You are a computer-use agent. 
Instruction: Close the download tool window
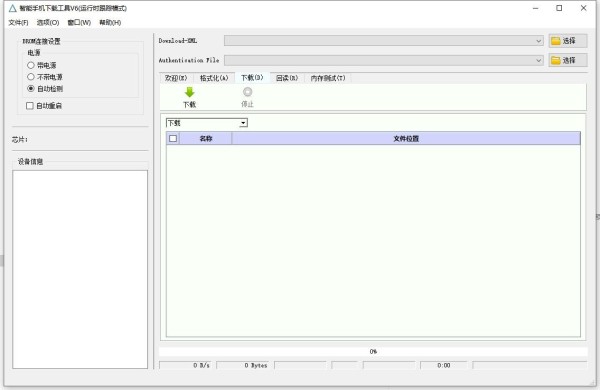coord(584,8)
